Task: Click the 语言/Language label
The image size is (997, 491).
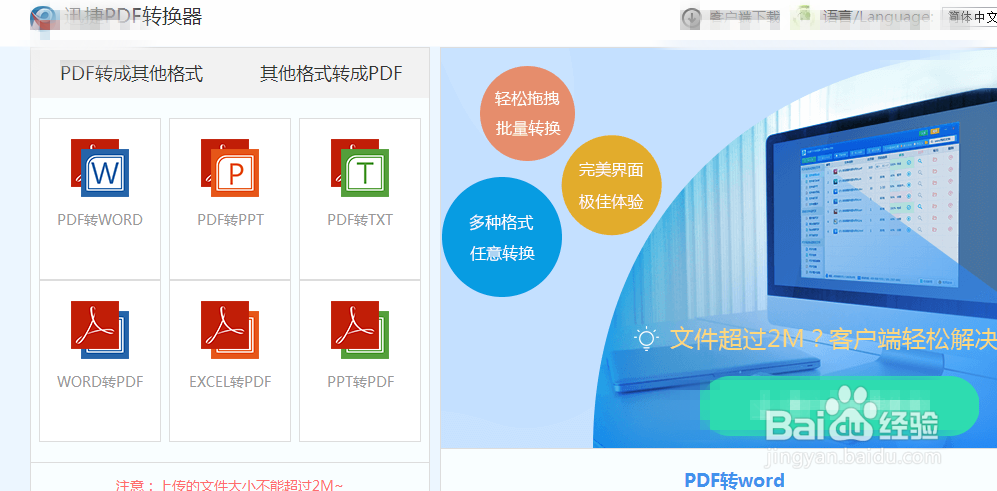Action: tap(876, 18)
